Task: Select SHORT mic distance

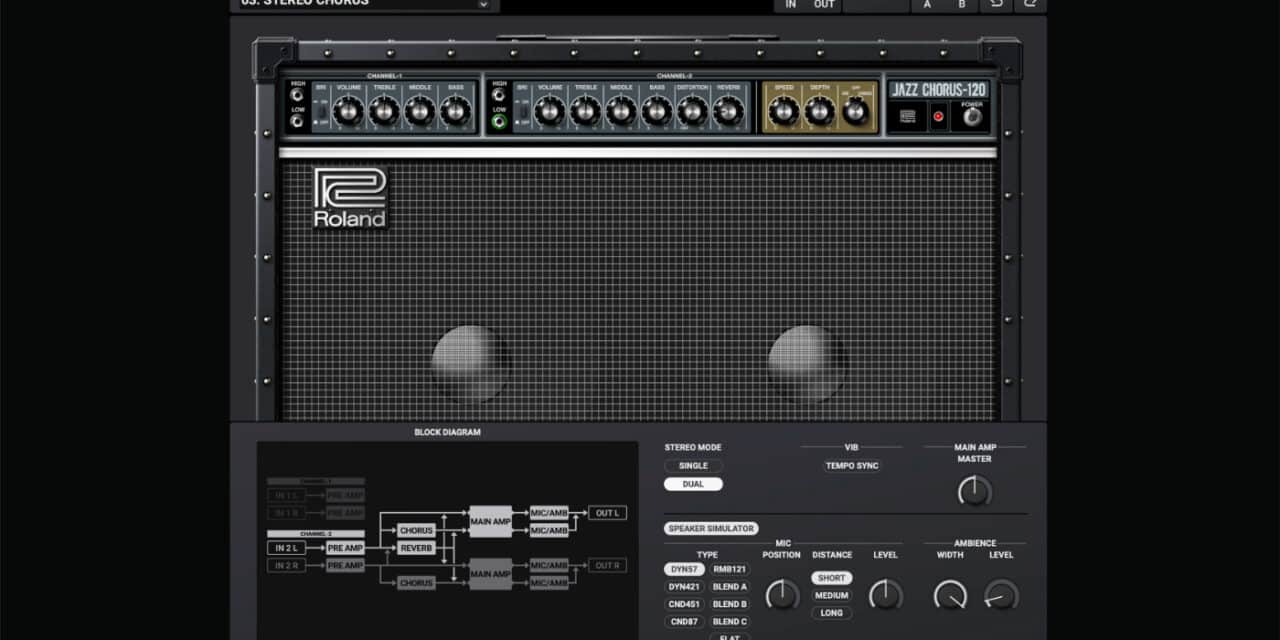Action: click(832, 578)
